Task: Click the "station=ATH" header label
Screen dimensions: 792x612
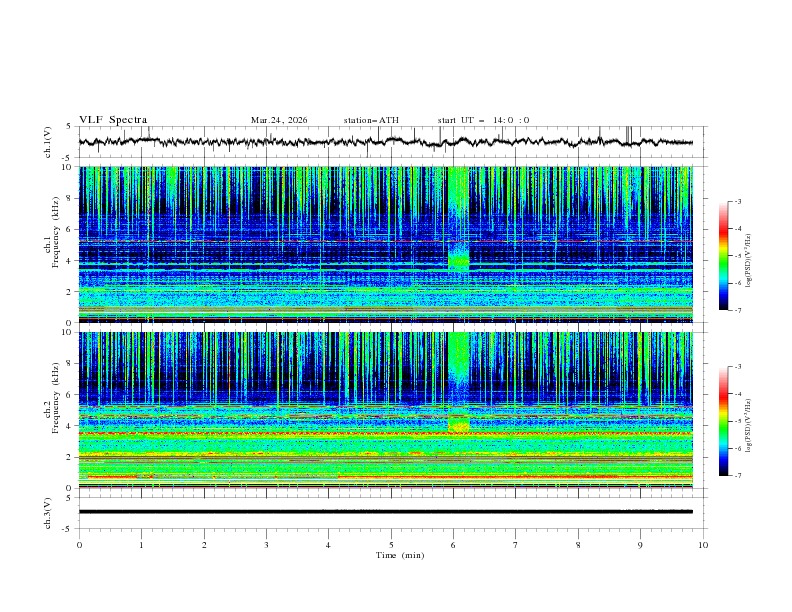Action: point(371,120)
